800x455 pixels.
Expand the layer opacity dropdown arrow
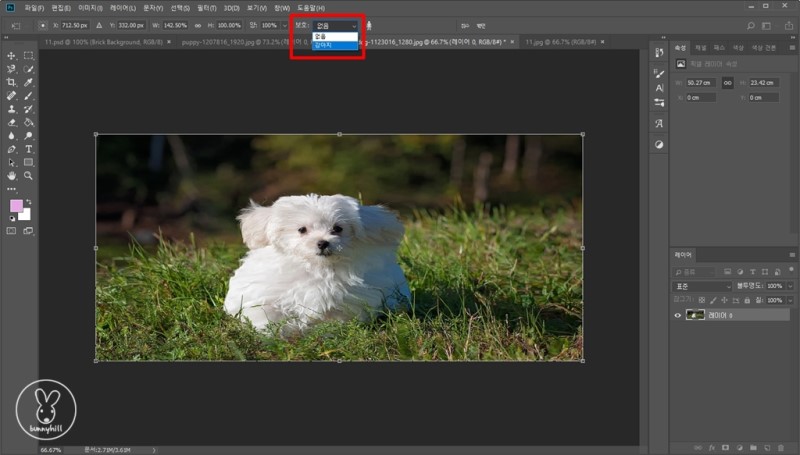point(788,286)
